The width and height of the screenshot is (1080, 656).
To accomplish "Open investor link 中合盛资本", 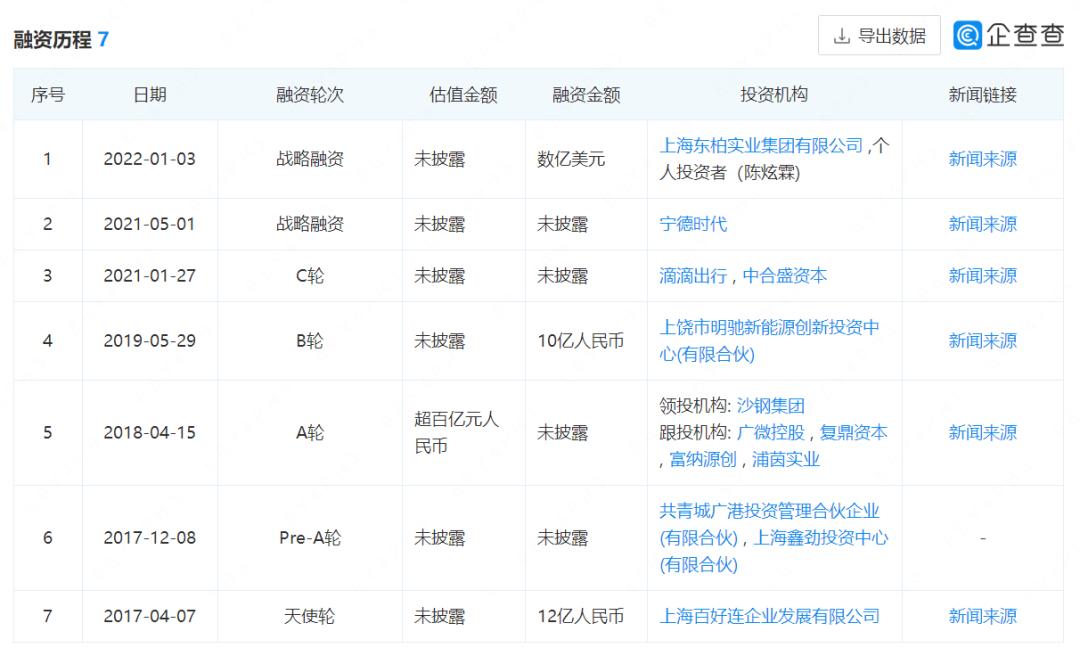I will [x=785, y=276].
